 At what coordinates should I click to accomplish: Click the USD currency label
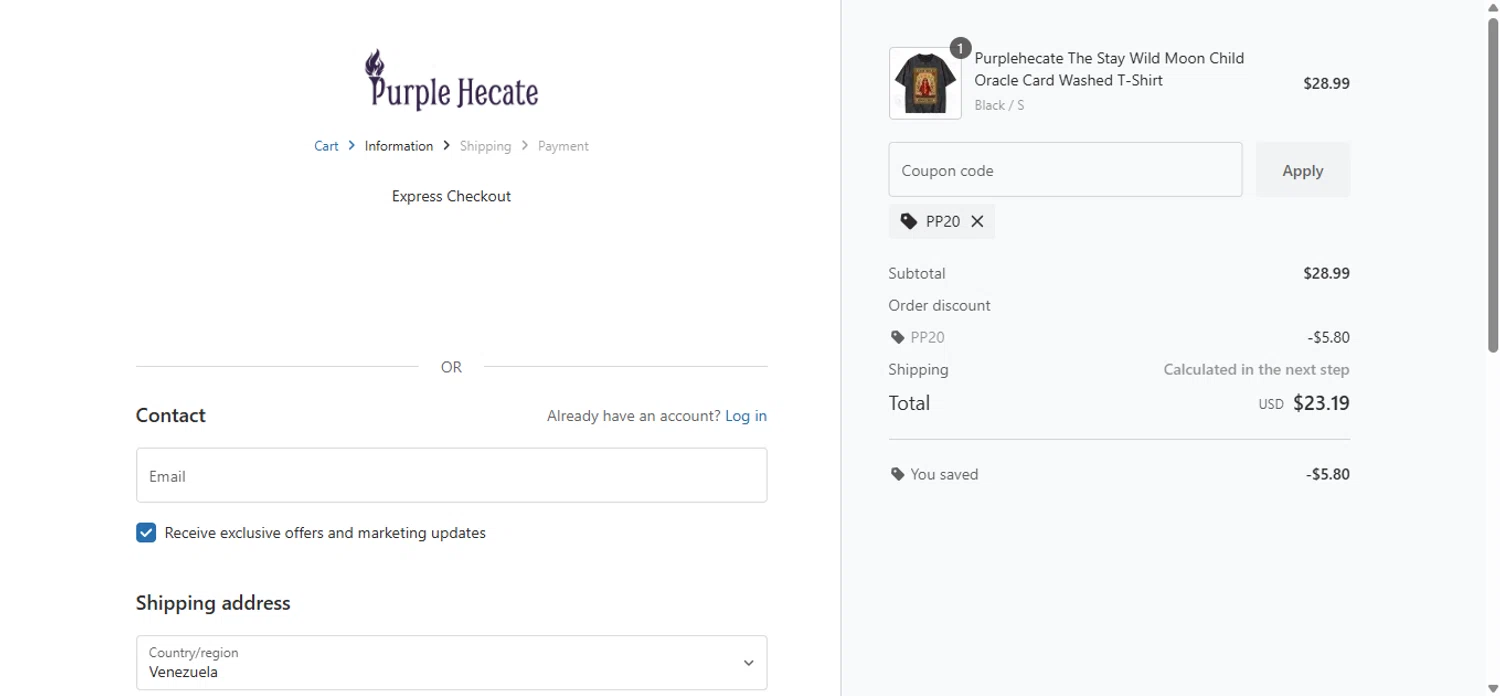coord(1271,405)
